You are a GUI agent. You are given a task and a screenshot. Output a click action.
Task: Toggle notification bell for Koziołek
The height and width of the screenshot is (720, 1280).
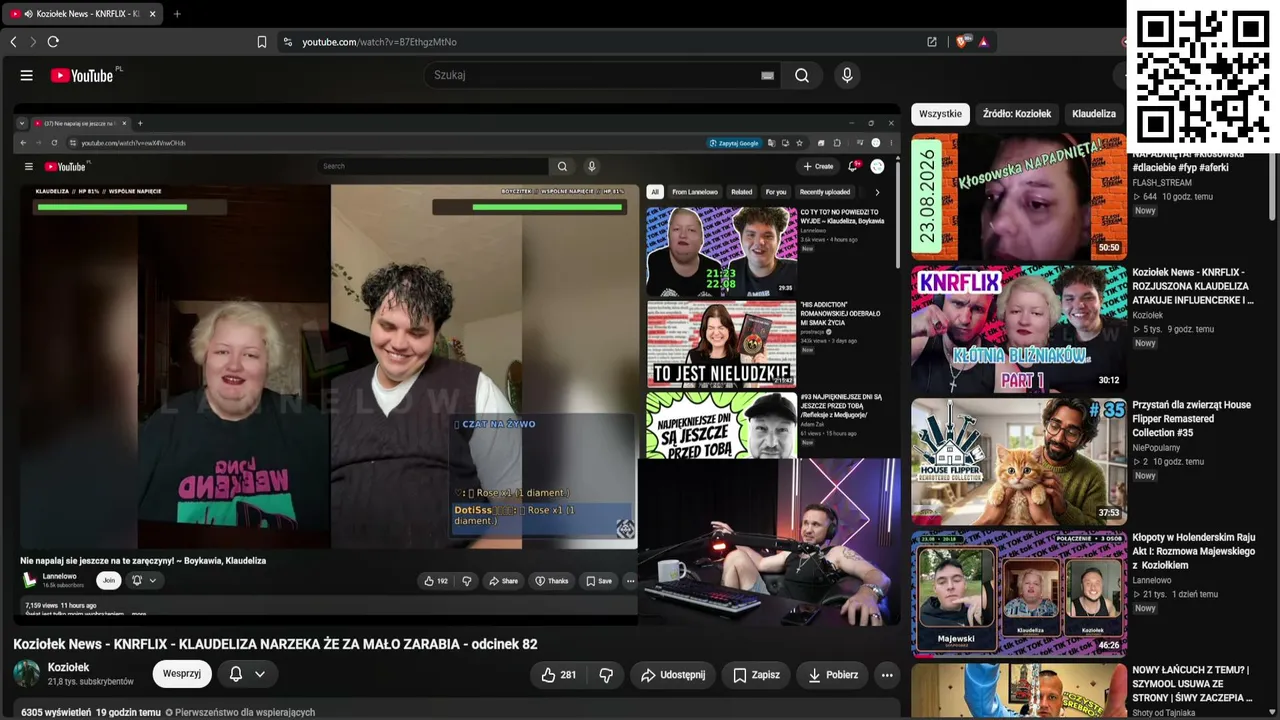(x=236, y=674)
